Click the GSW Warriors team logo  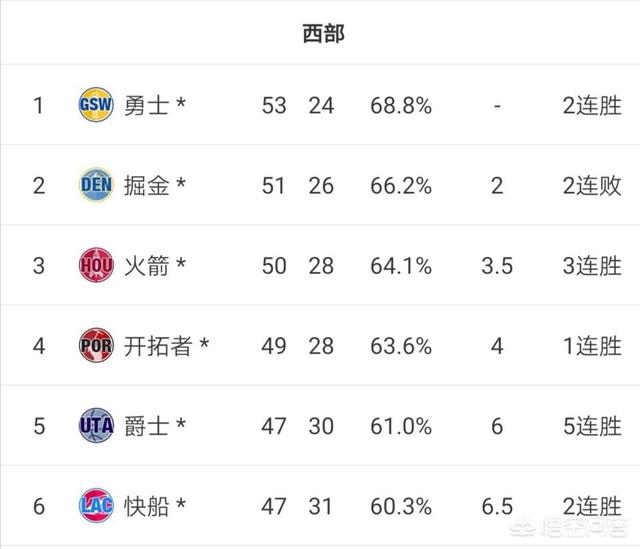click(x=96, y=105)
